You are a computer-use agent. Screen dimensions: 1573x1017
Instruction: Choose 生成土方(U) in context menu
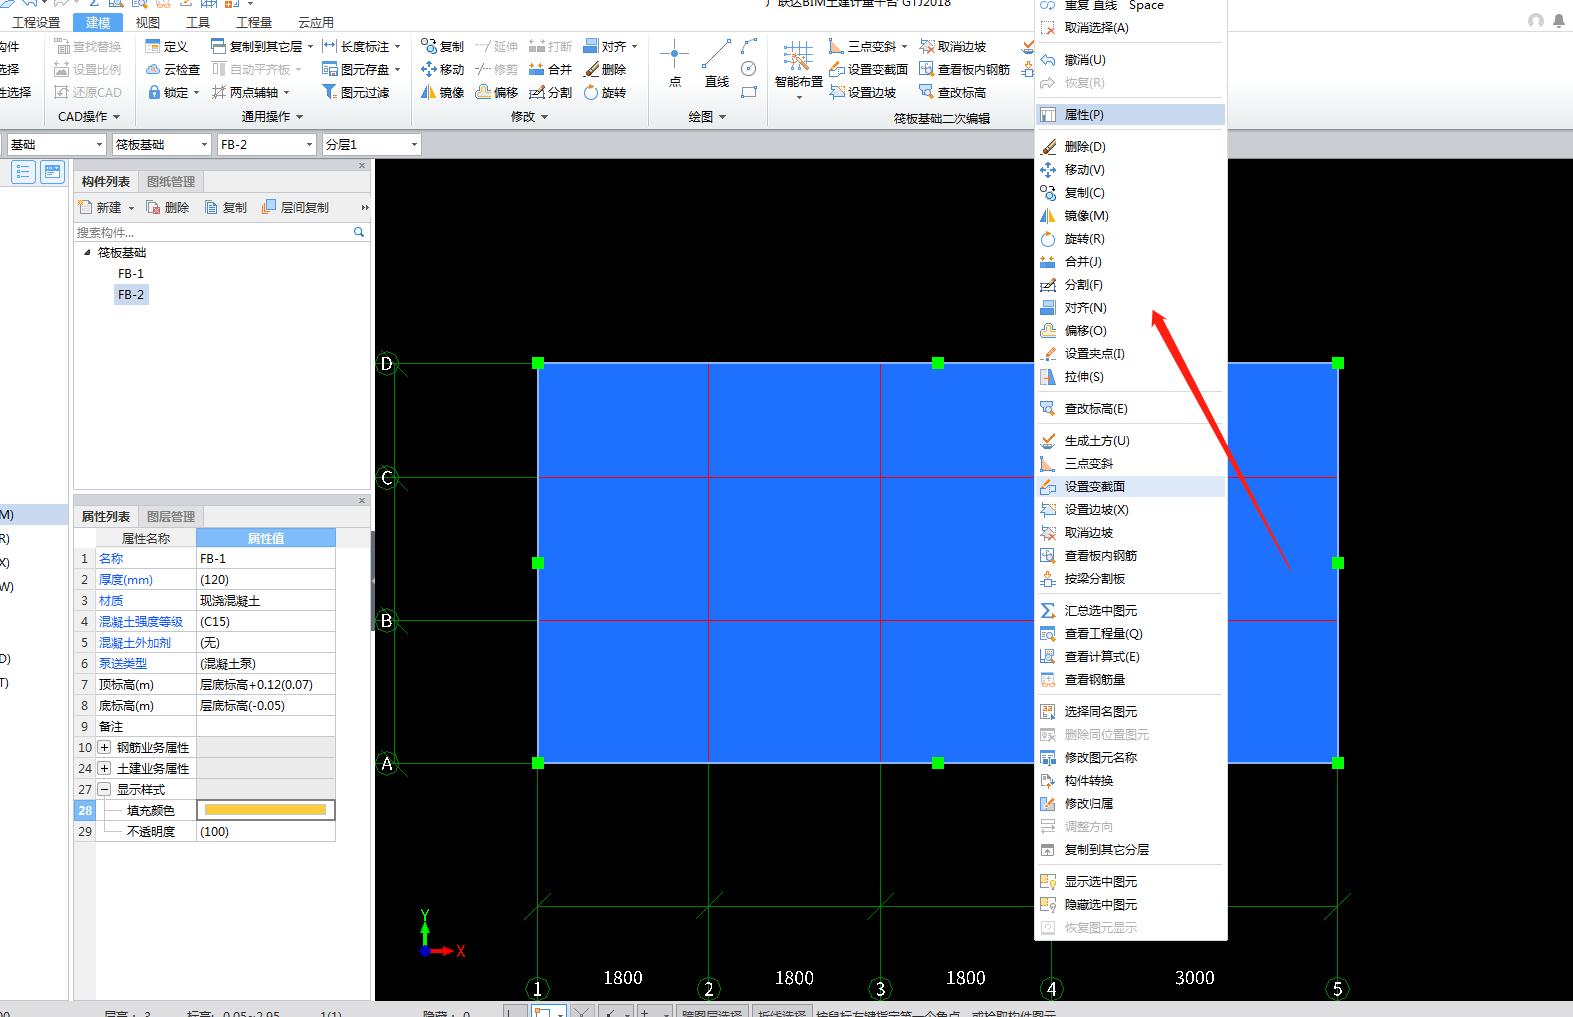(1131, 441)
